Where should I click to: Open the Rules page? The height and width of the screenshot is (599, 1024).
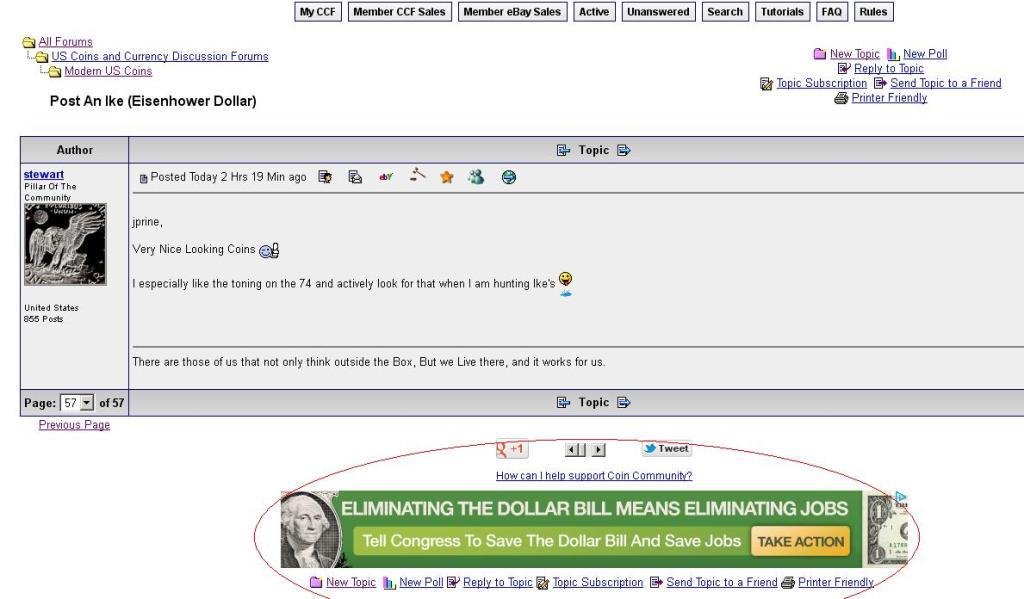(873, 12)
